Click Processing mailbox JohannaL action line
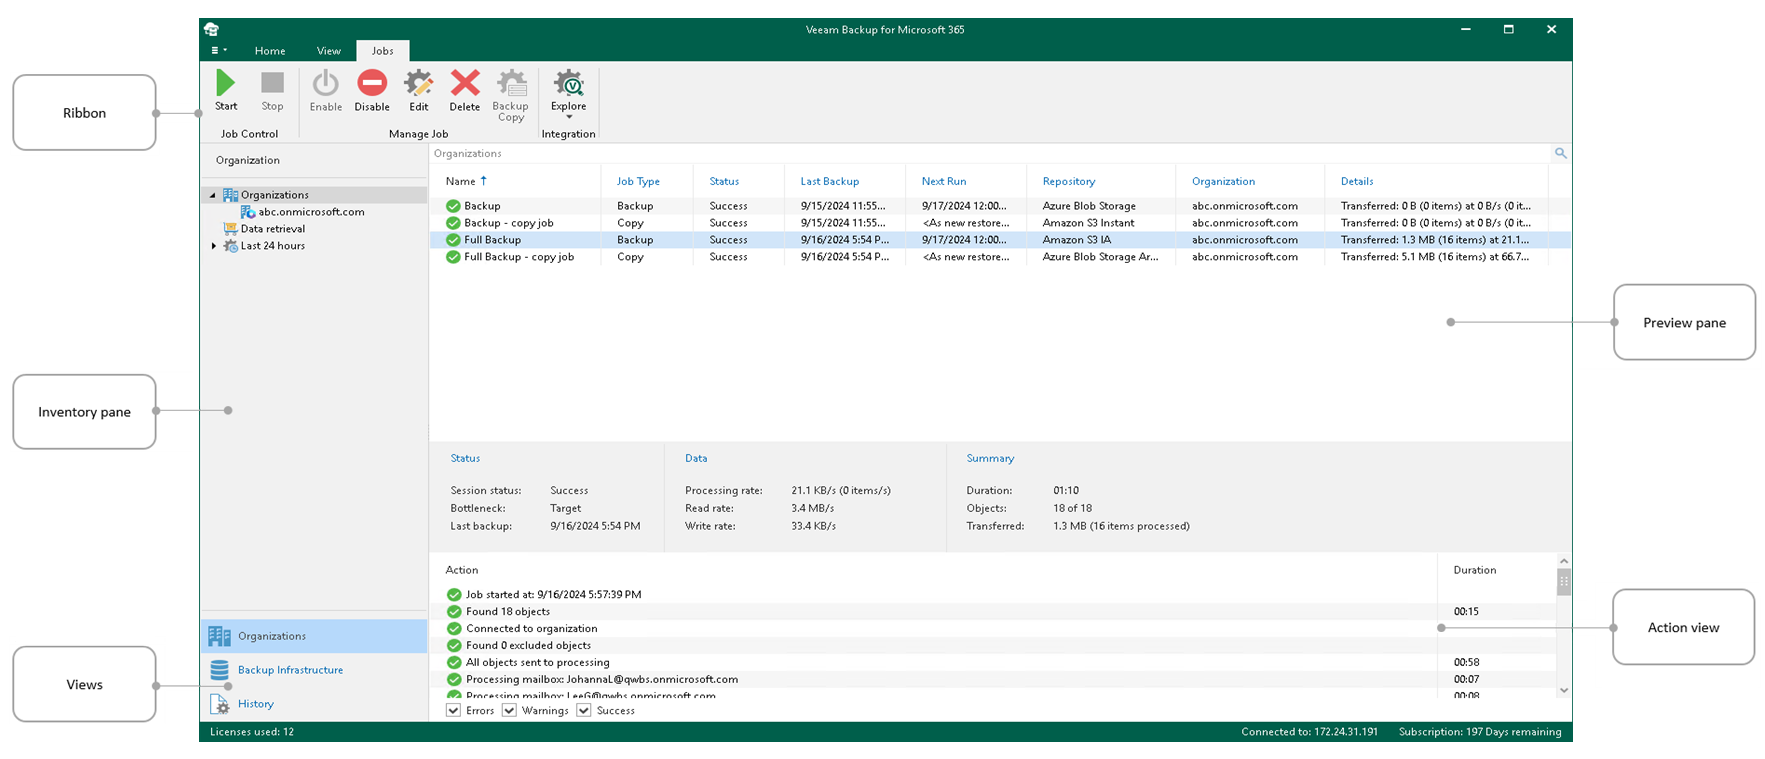The width and height of the screenshot is (1765, 759). pos(601,680)
